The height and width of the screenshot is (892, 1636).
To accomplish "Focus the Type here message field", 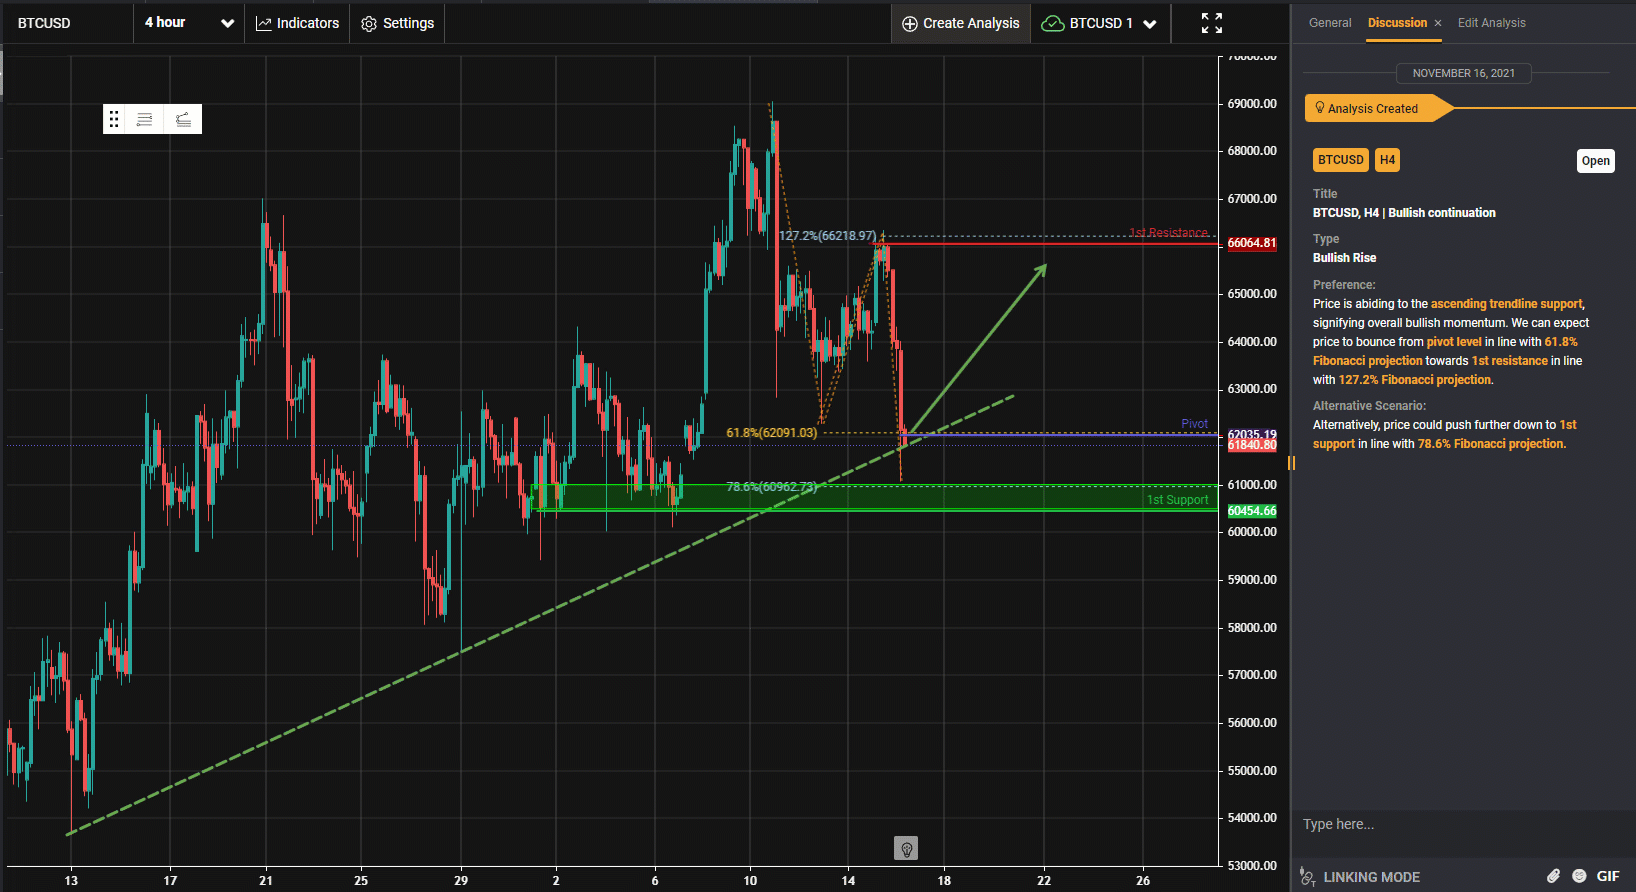I will [x=1462, y=824].
